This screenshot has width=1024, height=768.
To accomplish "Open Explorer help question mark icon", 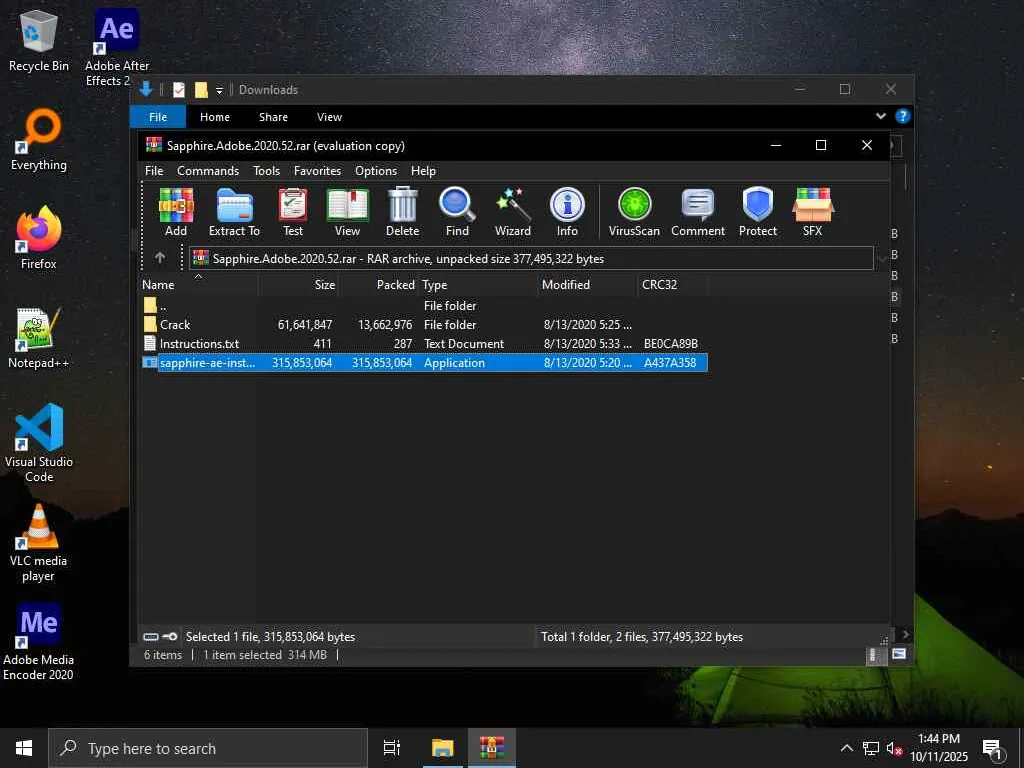I will pyautogui.click(x=903, y=116).
